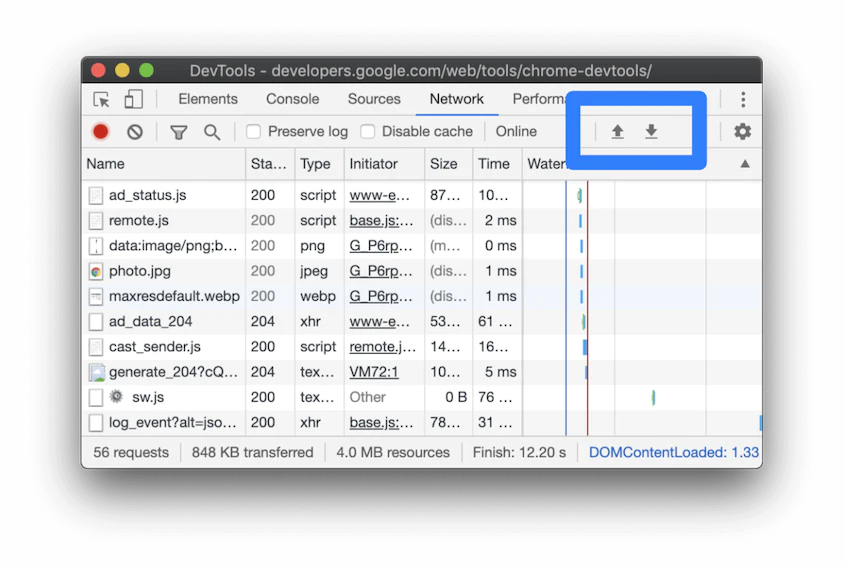845x566 pixels.
Task: Click the Export HAR download arrow icon
Action: 651,132
